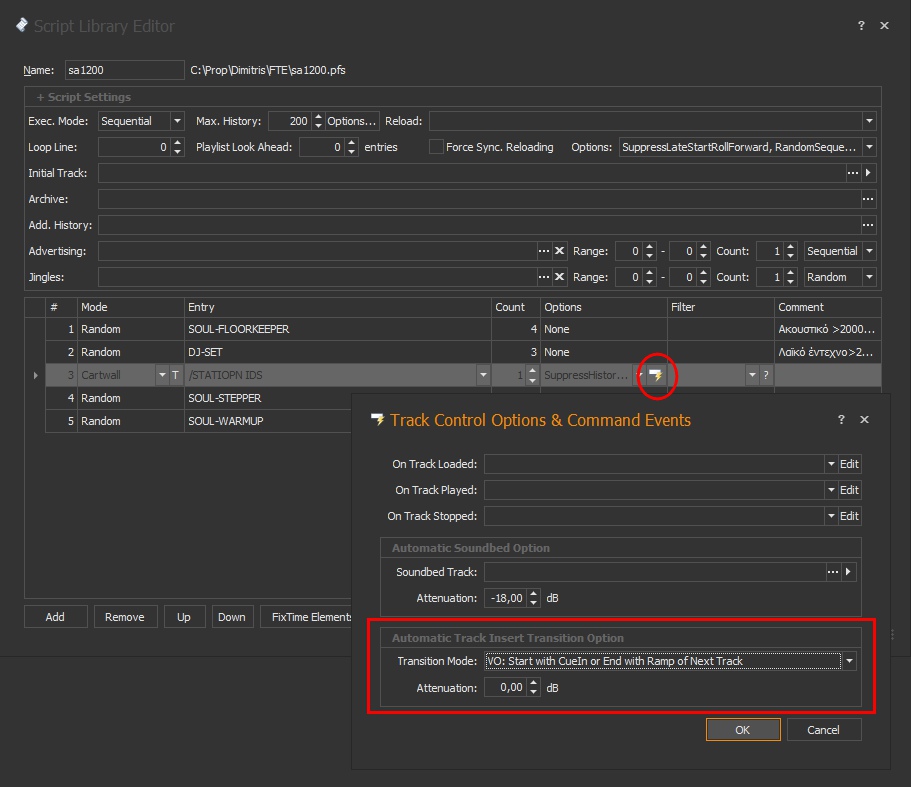Click the Playlist Look Ahead spinner arrows

click(x=352, y=147)
